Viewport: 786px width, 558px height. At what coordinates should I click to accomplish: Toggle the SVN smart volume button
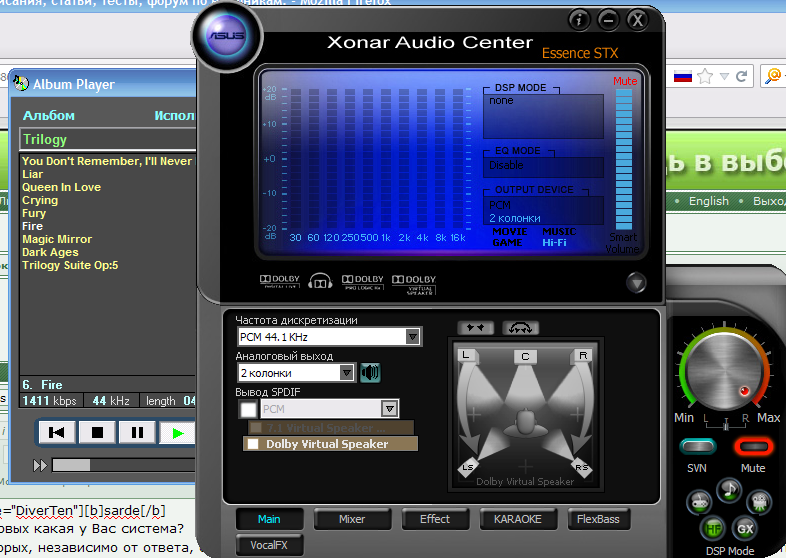point(698,446)
